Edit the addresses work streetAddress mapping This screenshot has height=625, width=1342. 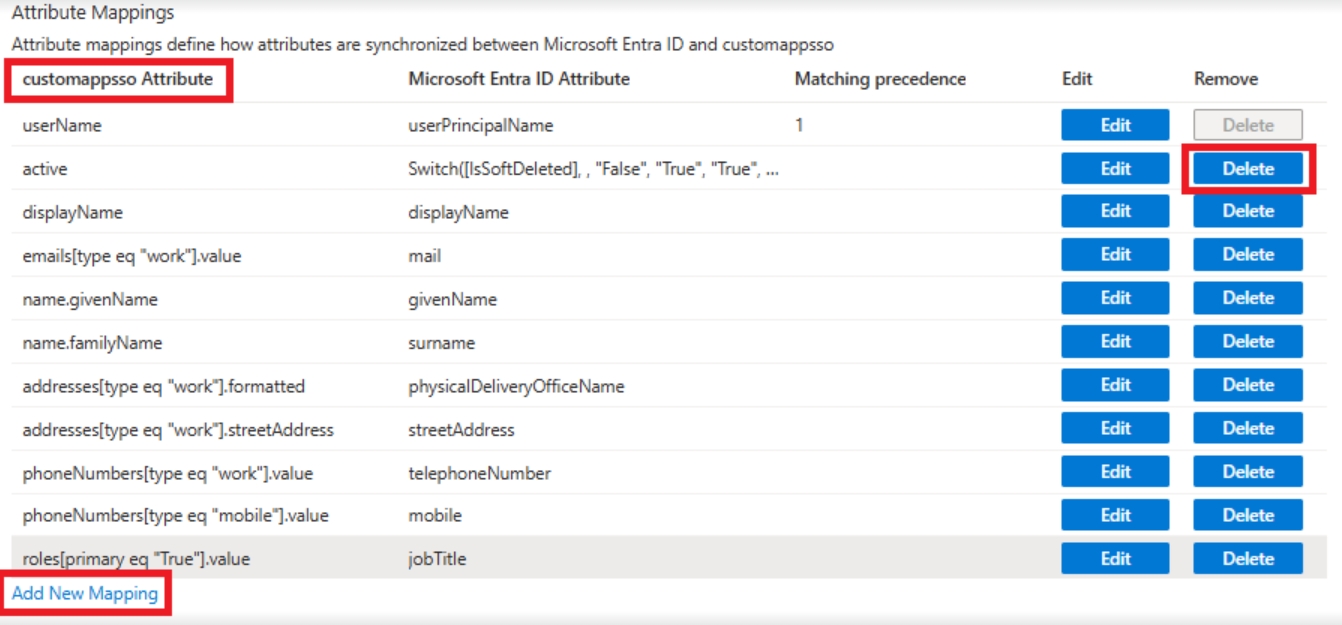[x=1115, y=428]
